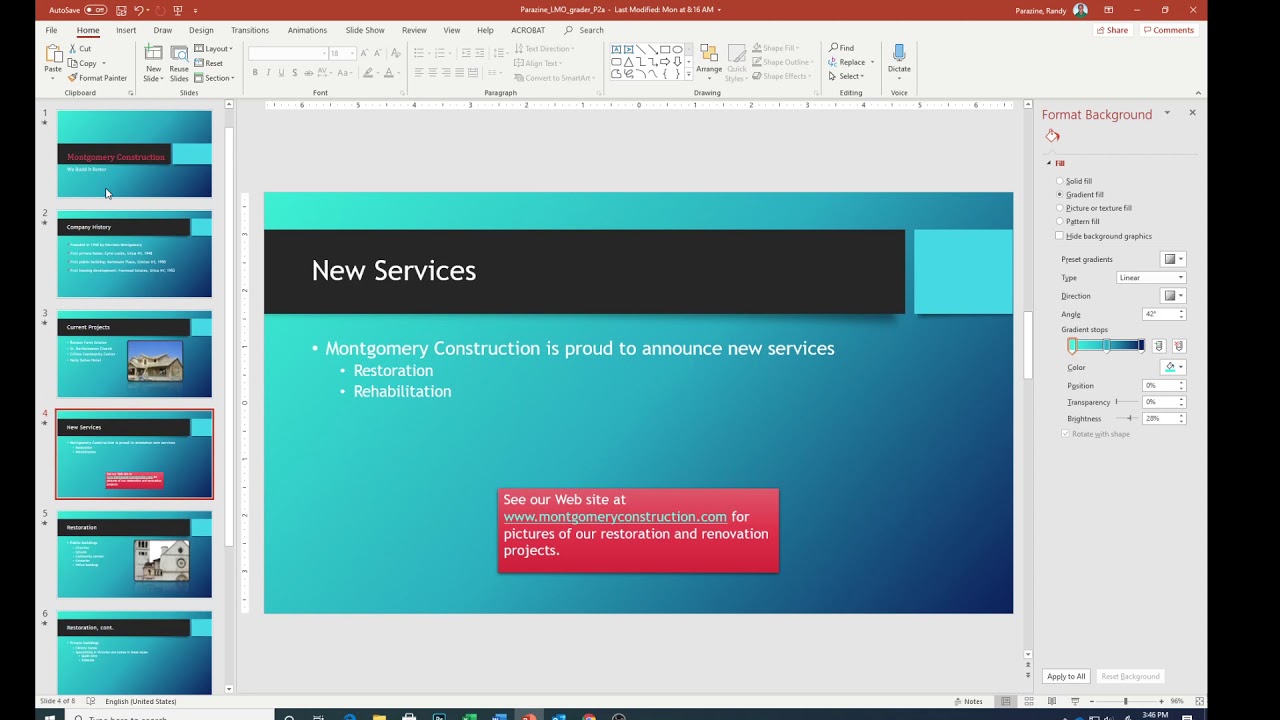Switch to the Insert tab
The image size is (1280, 720).
(x=126, y=30)
